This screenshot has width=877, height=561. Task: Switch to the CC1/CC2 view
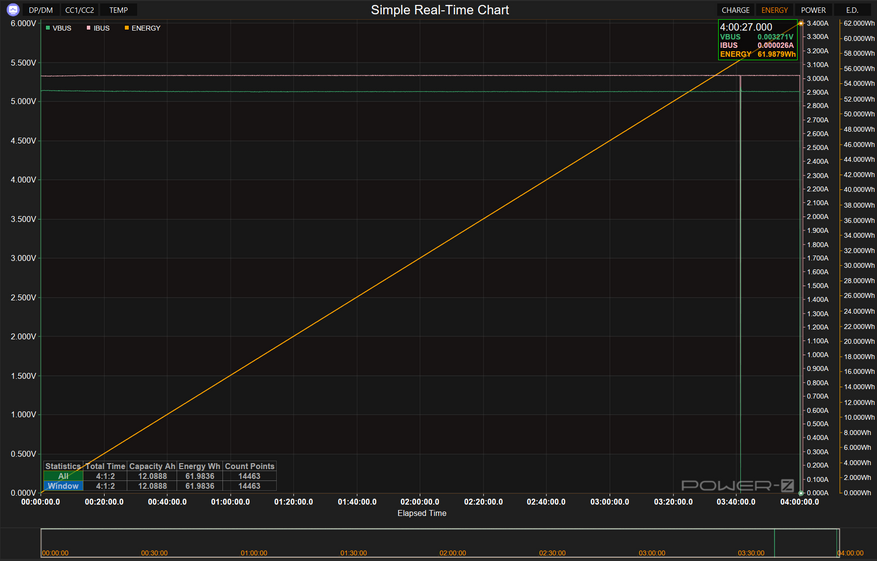click(x=80, y=10)
